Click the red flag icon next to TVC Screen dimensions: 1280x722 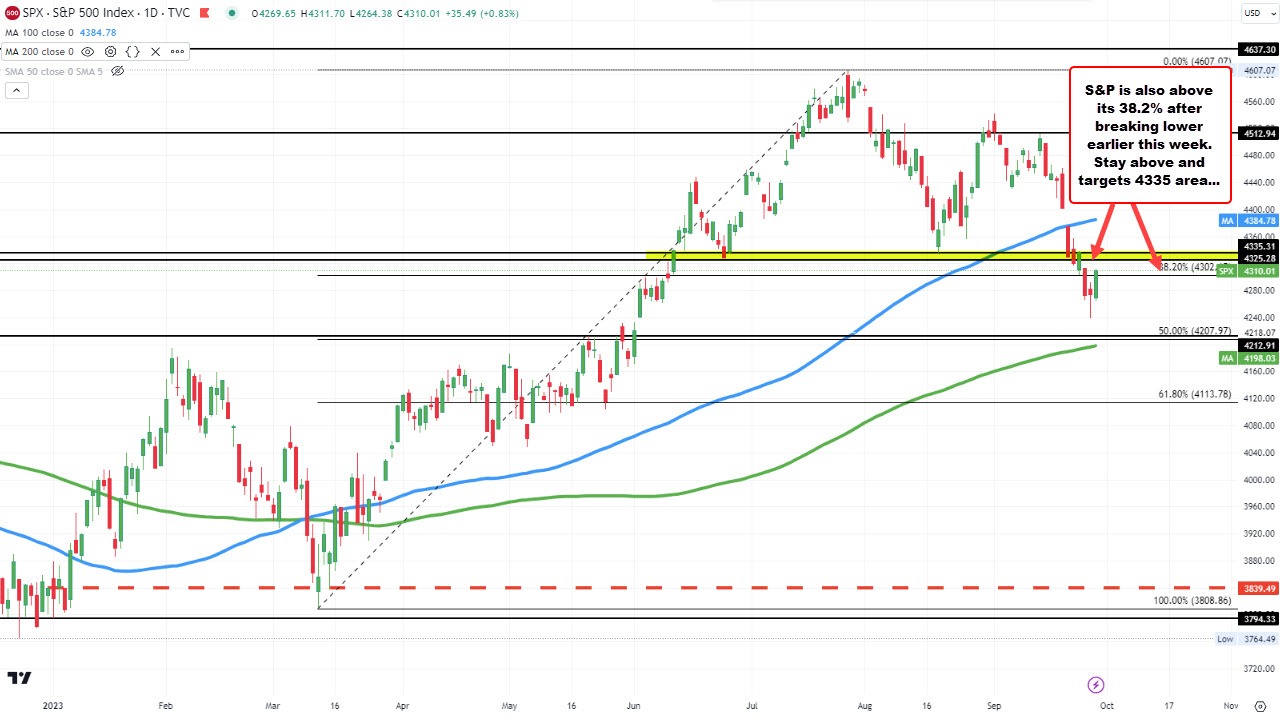click(204, 13)
